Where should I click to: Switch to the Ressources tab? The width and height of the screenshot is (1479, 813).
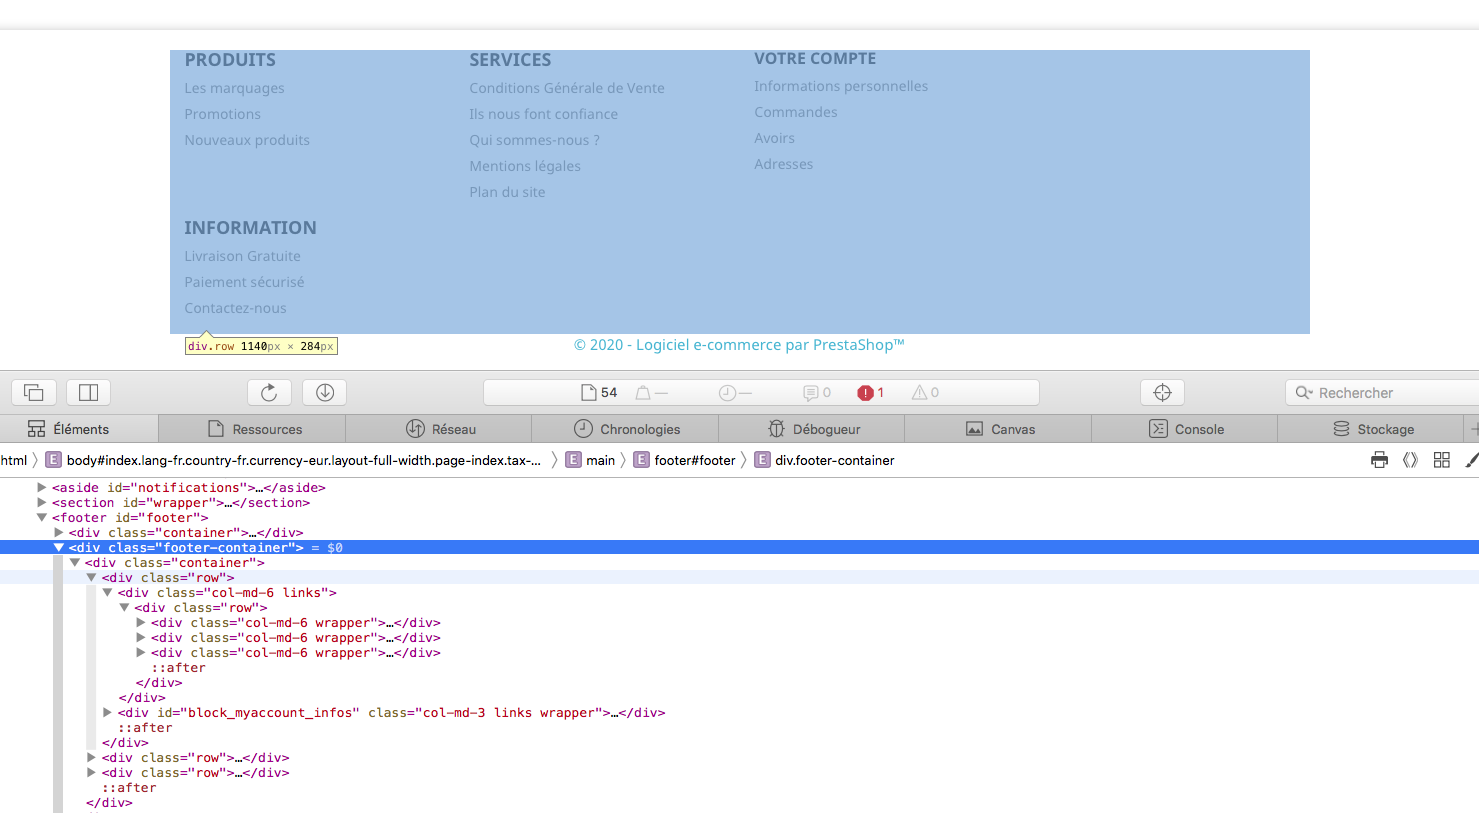(252, 429)
